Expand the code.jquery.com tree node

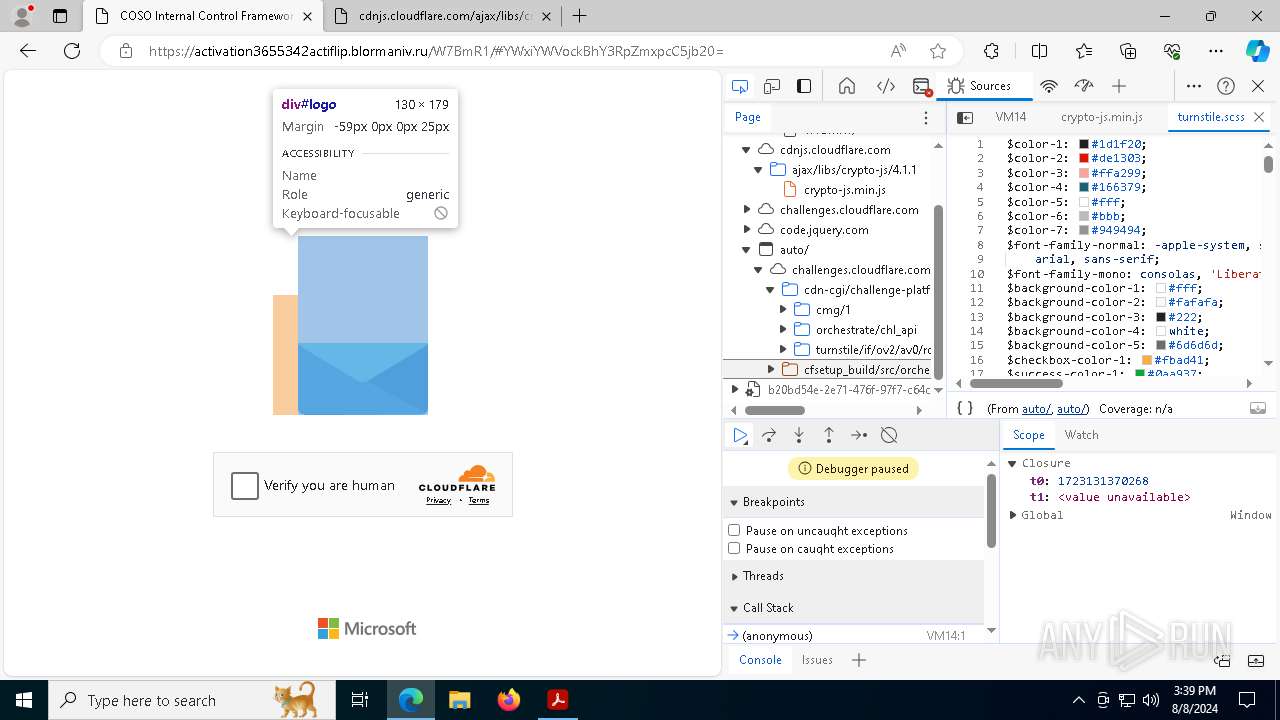click(747, 229)
